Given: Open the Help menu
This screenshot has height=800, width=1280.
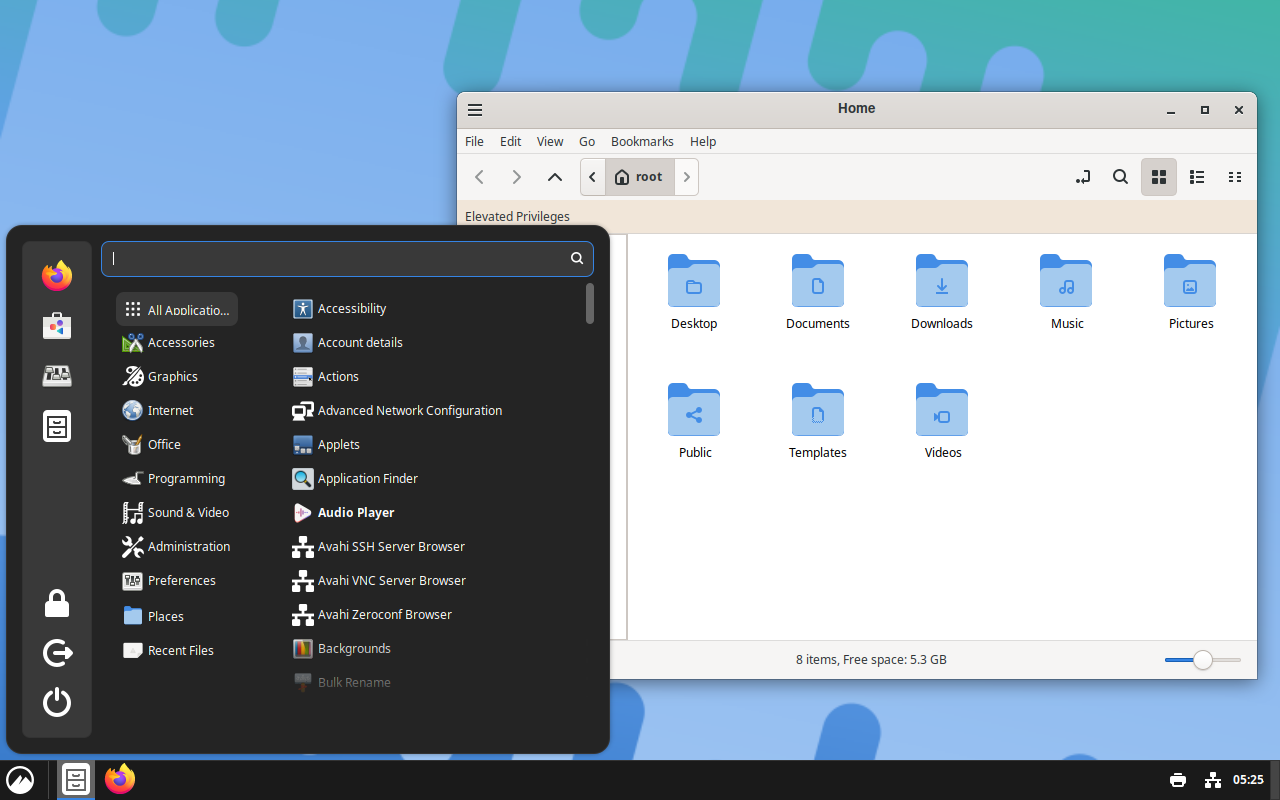Looking at the screenshot, I should coord(703,142).
